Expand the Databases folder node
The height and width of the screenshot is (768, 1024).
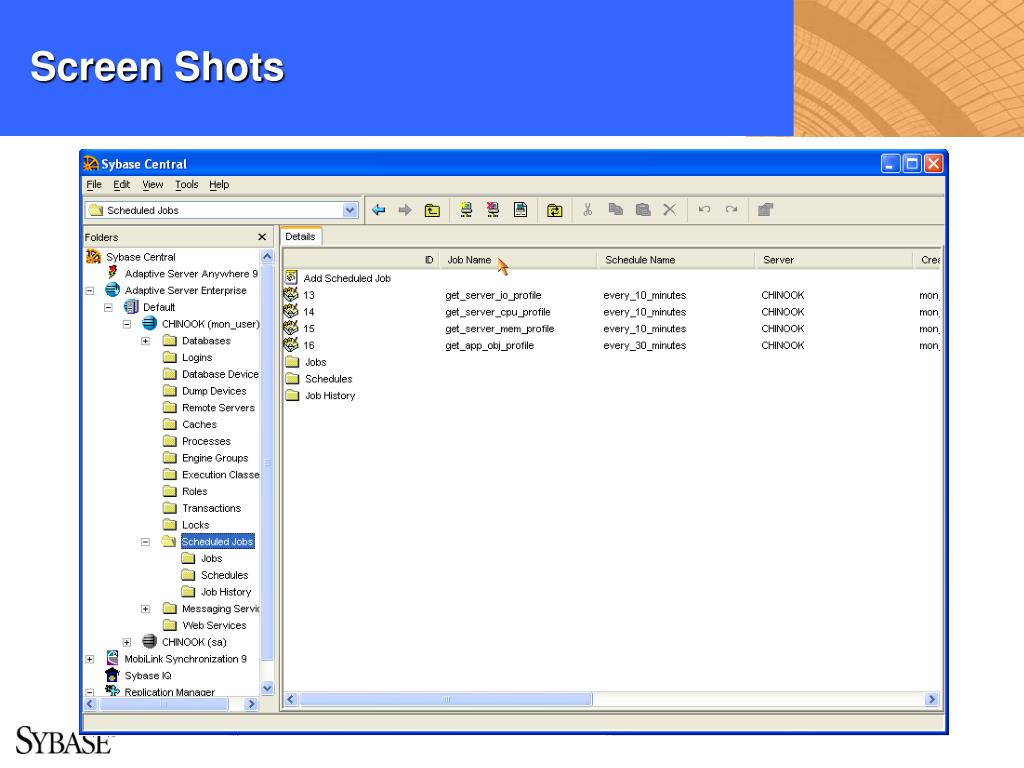point(146,341)
